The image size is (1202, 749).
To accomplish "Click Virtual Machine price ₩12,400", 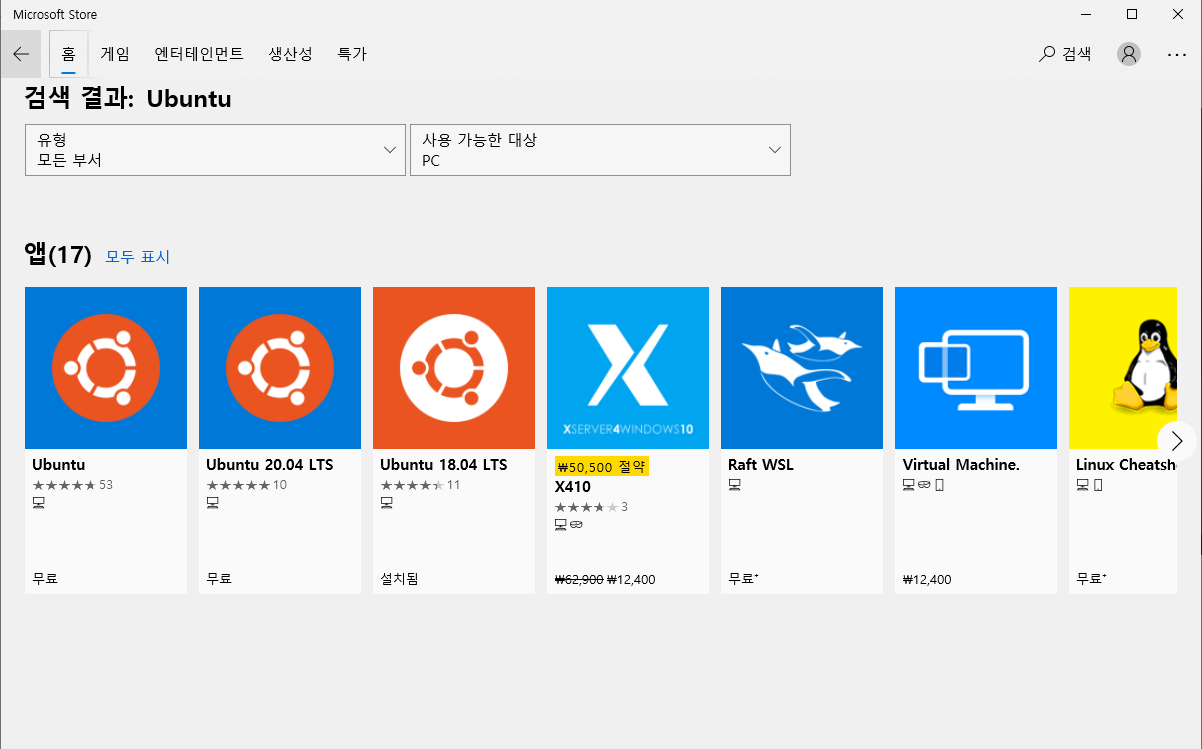I will 927,579.
